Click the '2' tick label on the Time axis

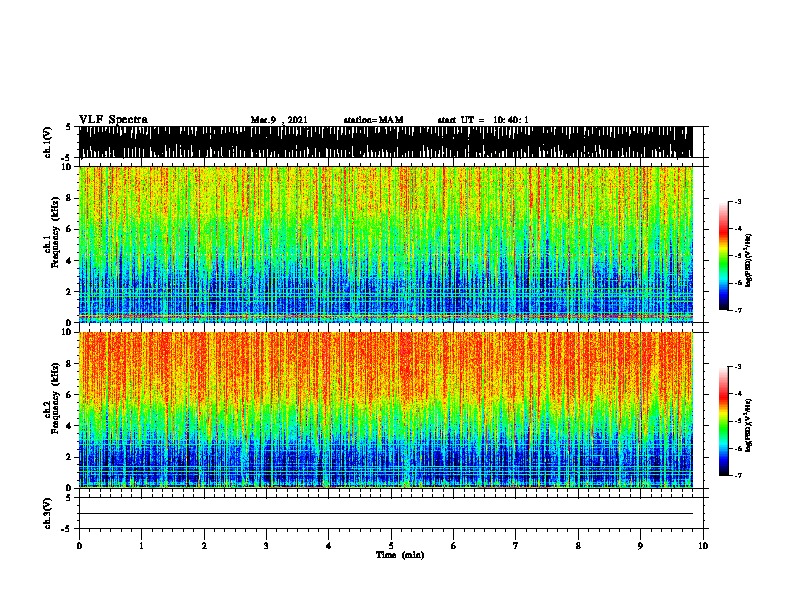tap(204, 545)
